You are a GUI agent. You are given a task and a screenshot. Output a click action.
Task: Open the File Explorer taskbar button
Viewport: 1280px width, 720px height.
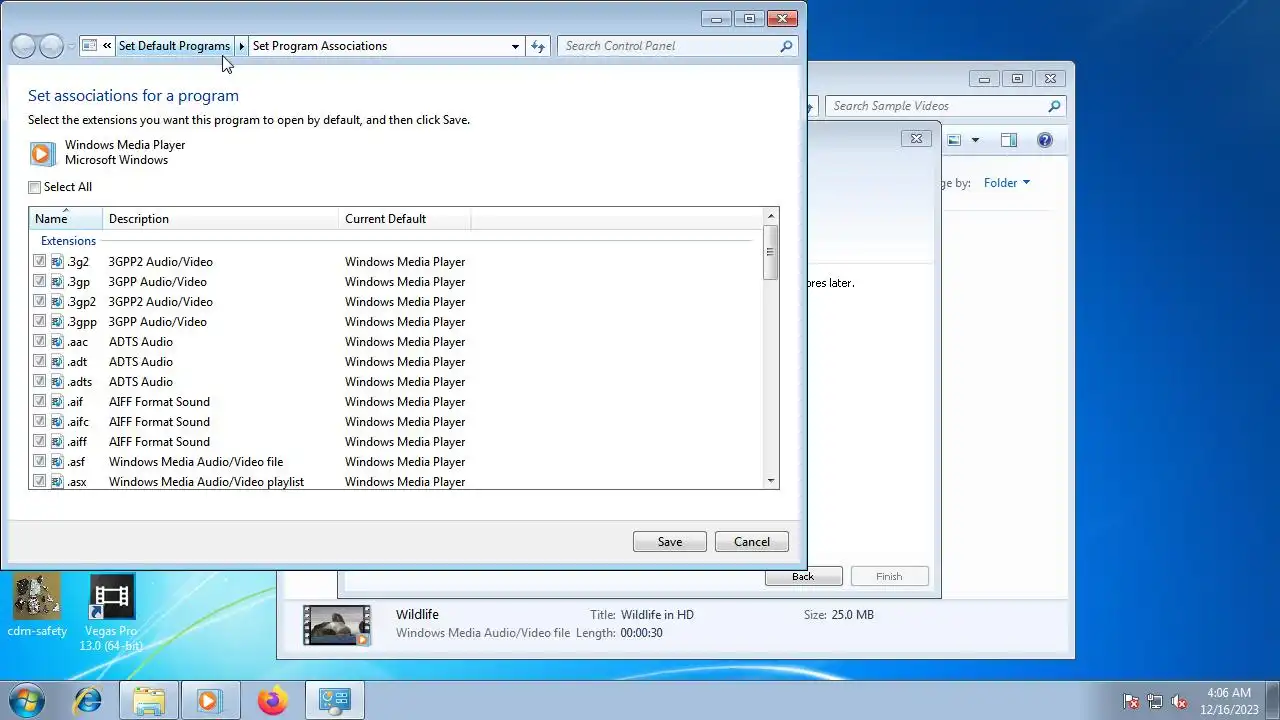[149, 700]
